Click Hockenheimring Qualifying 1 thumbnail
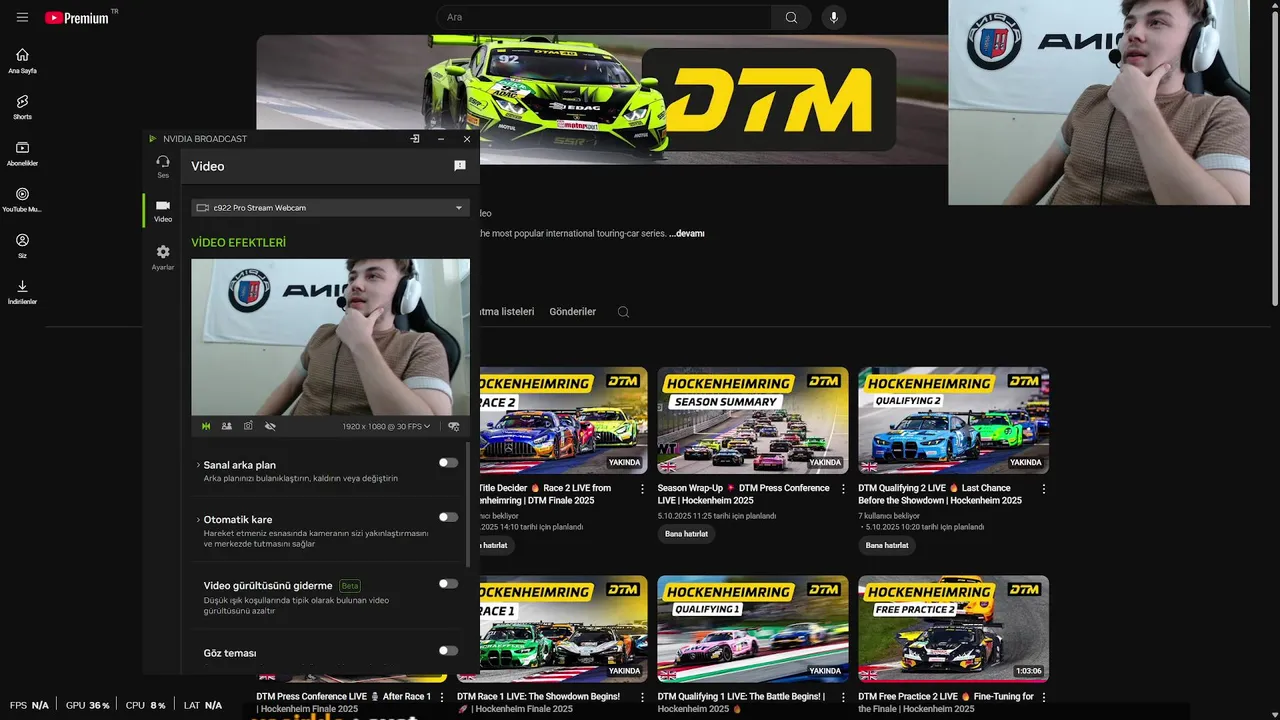This screenshot has height=720, width=1280. [x=753, y=629]
